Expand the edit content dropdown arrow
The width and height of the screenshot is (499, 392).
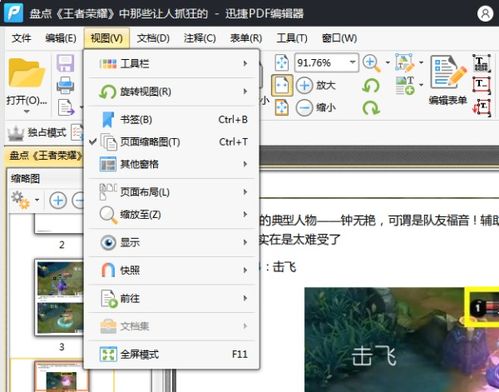(x=421, y=63)
